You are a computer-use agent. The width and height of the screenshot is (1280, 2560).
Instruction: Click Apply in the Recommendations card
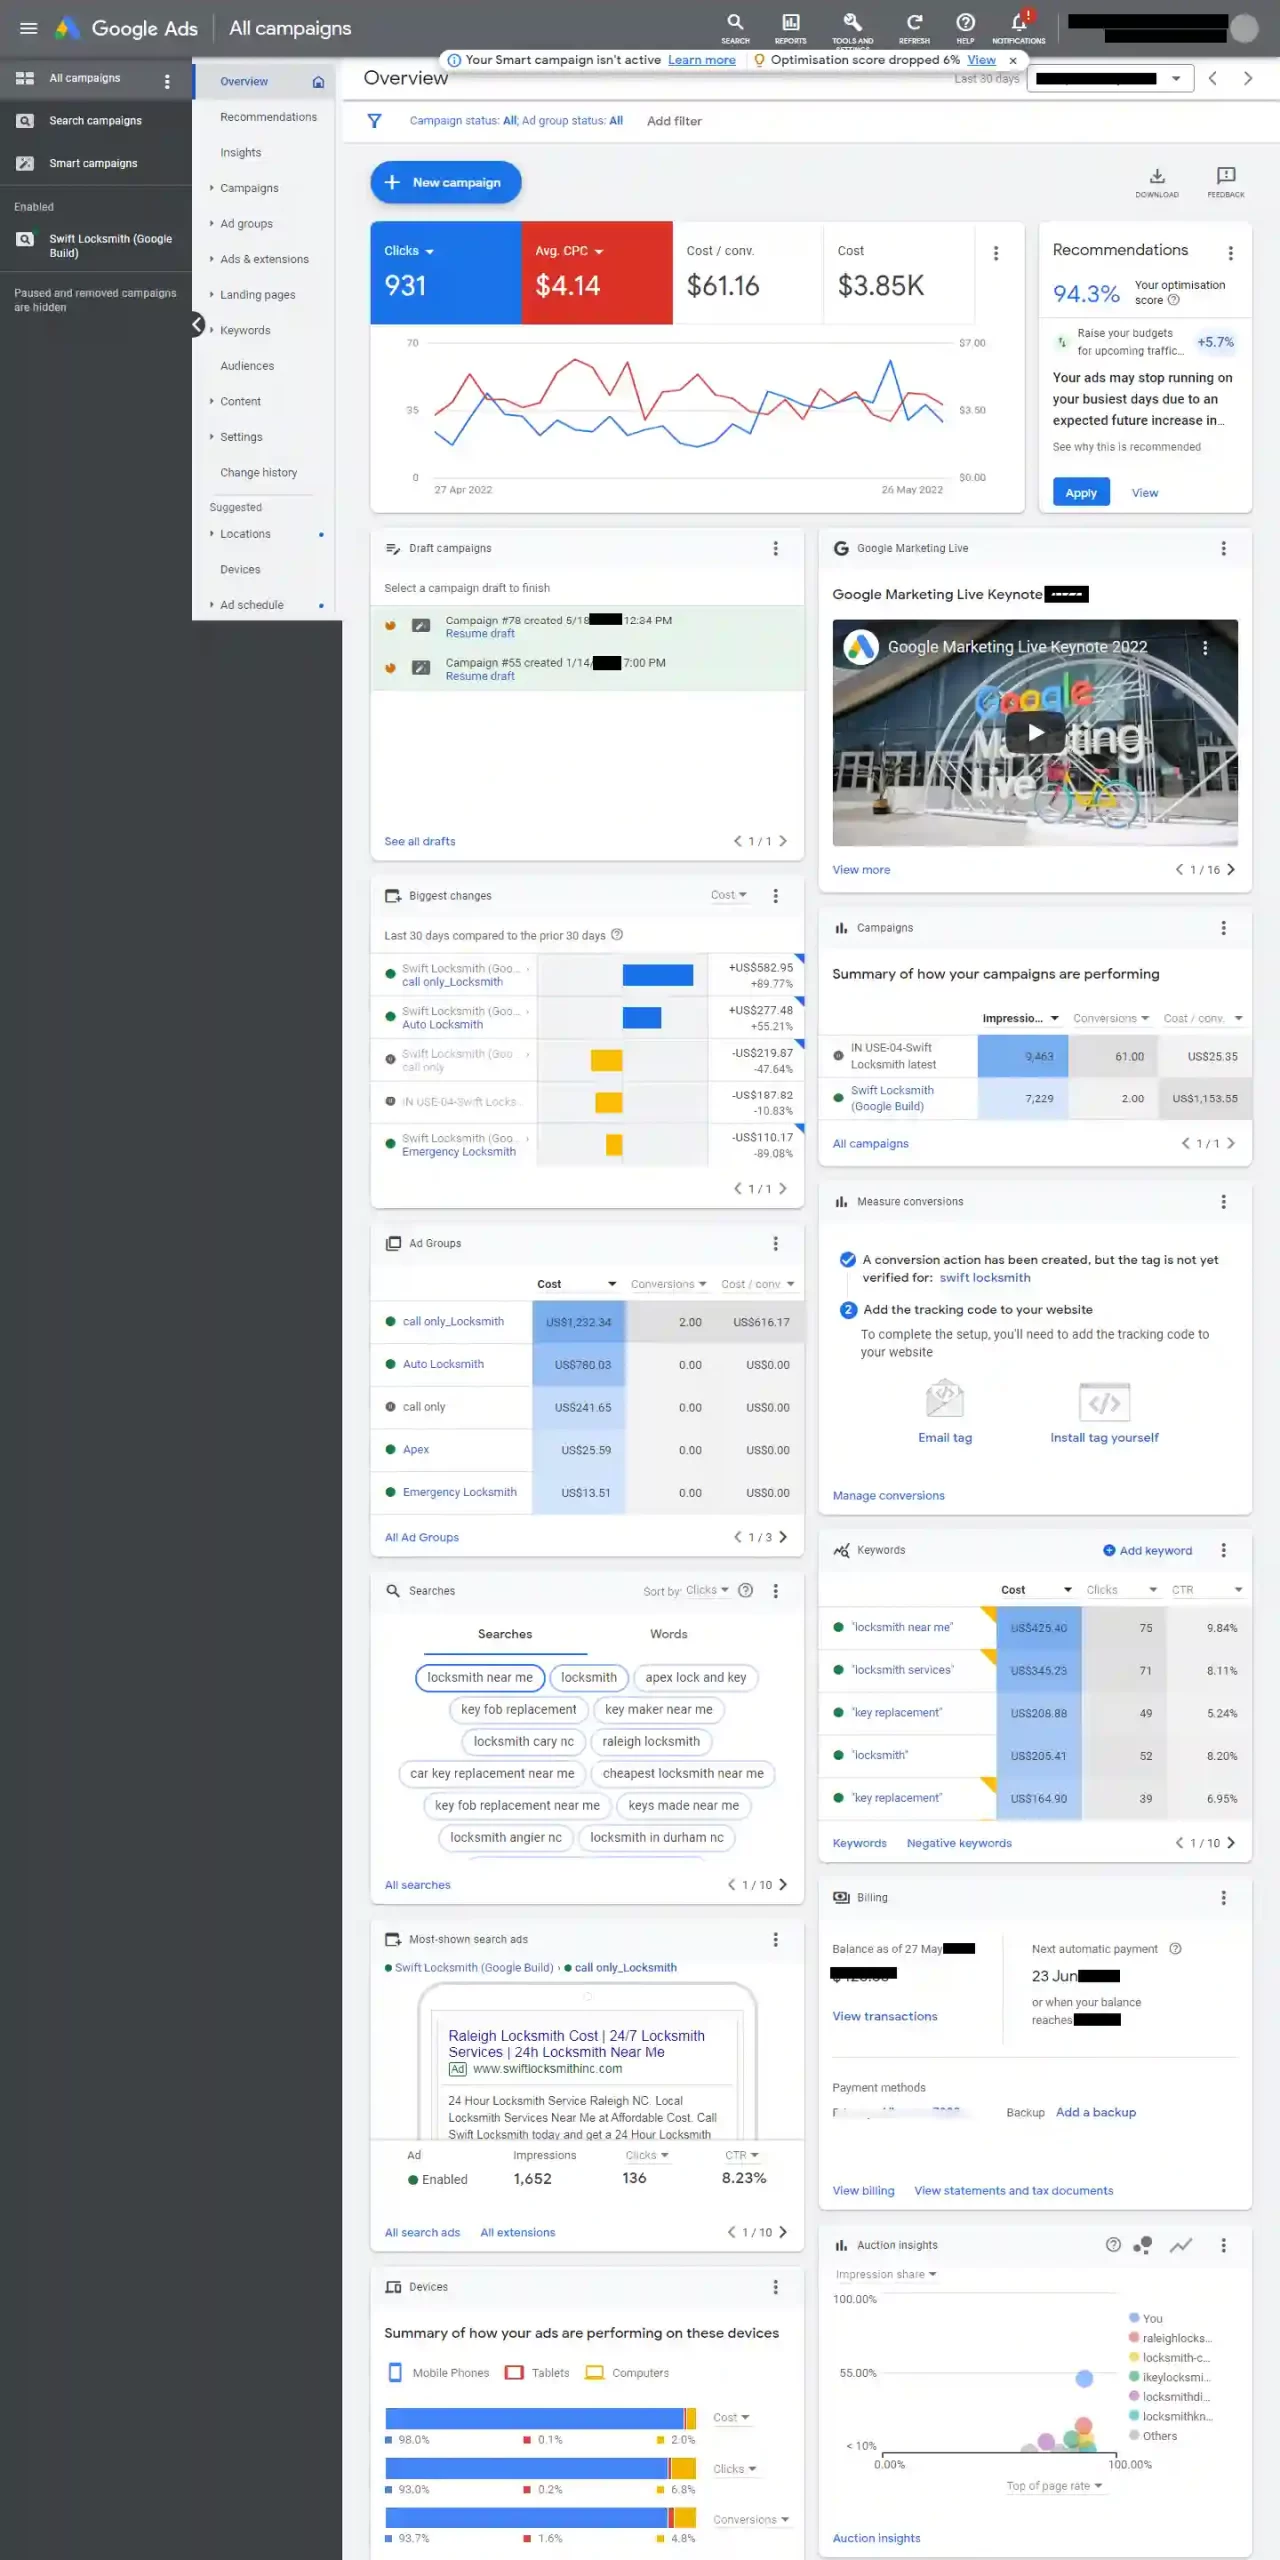click(x=1081, y=493)
